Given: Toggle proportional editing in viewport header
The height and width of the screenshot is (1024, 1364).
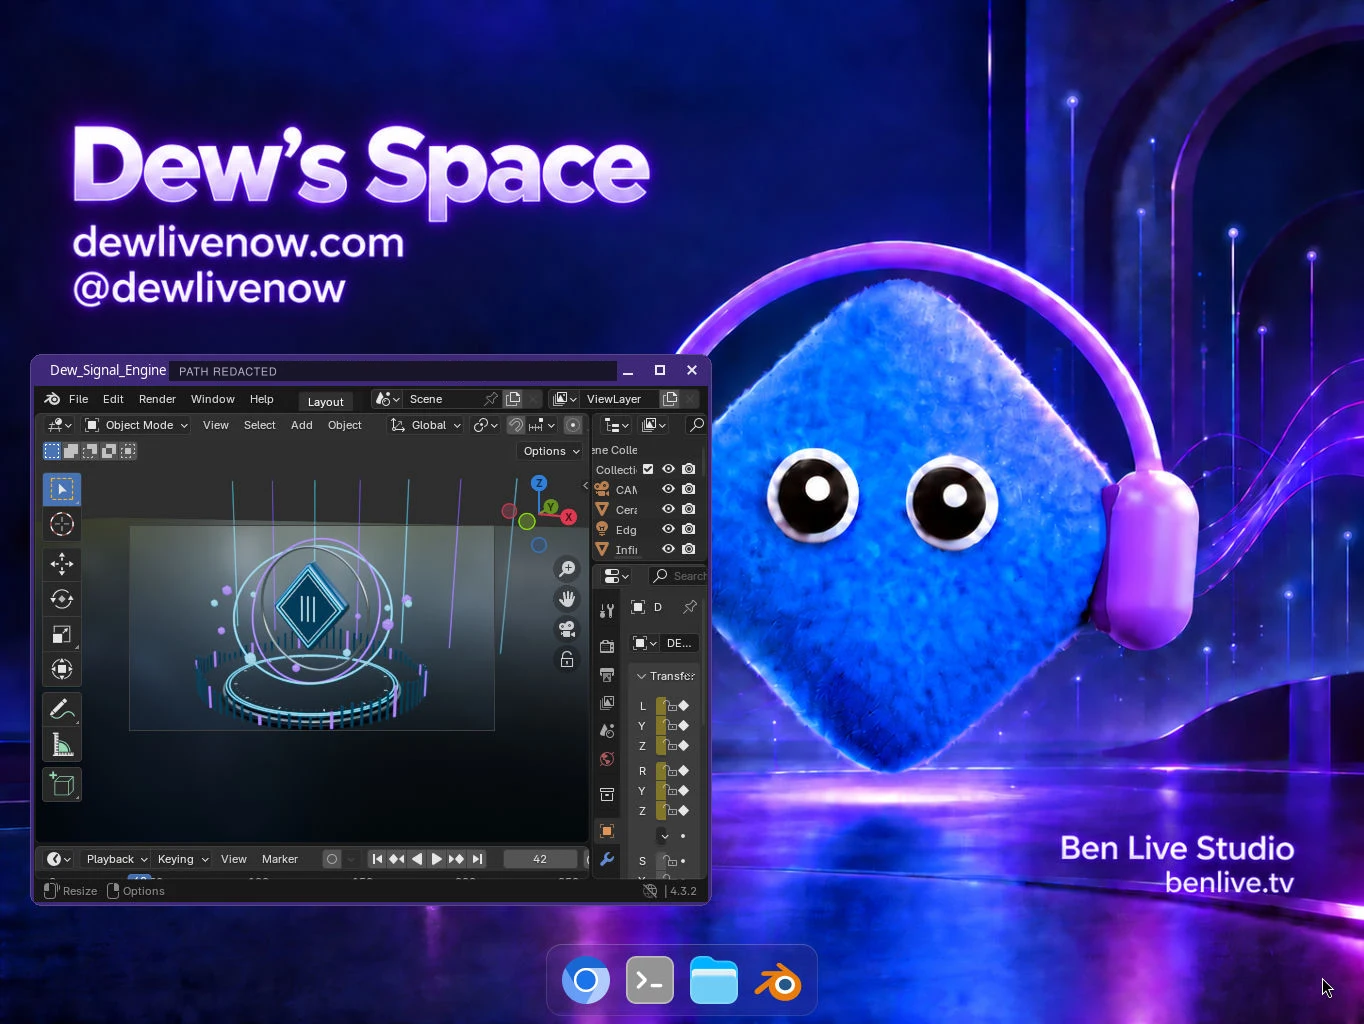Looking at the screenshot, I should [573, 425].
